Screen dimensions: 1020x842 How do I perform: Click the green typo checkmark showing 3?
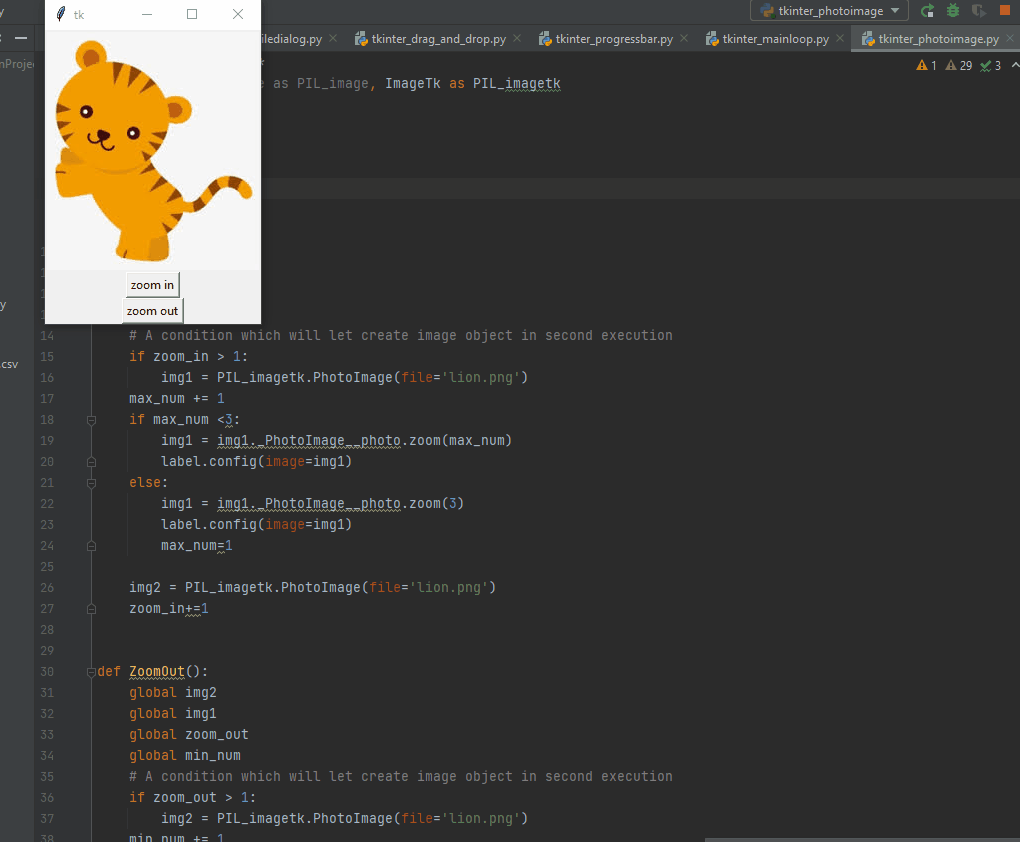991,66
